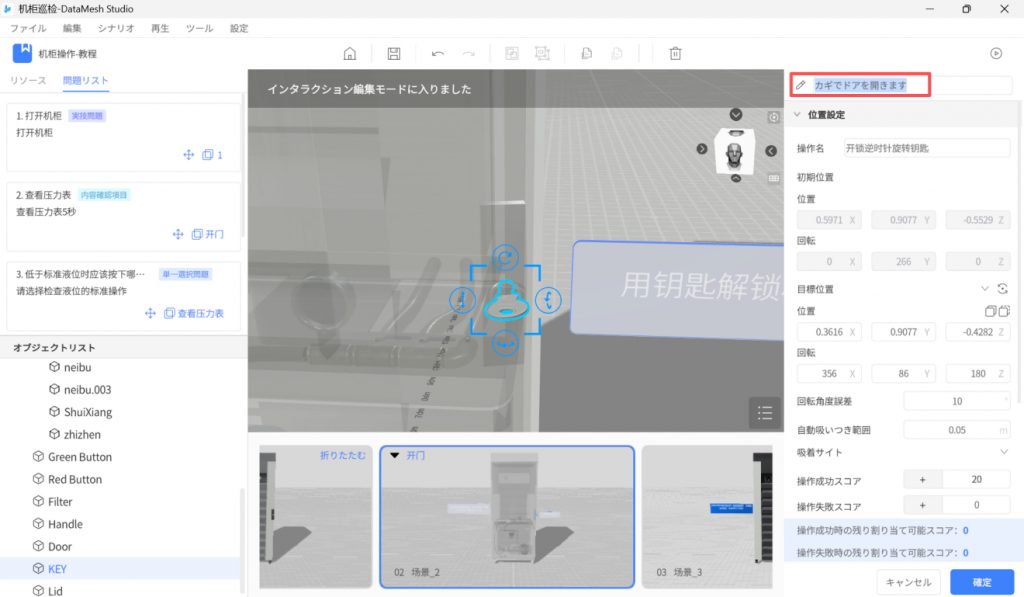Collapse the scene strip via 折りたたむ

pyautogui.click(x=343, y=456)
